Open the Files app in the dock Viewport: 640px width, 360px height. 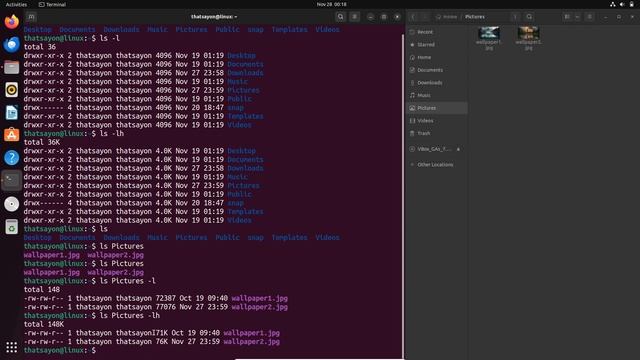[11, 67]
